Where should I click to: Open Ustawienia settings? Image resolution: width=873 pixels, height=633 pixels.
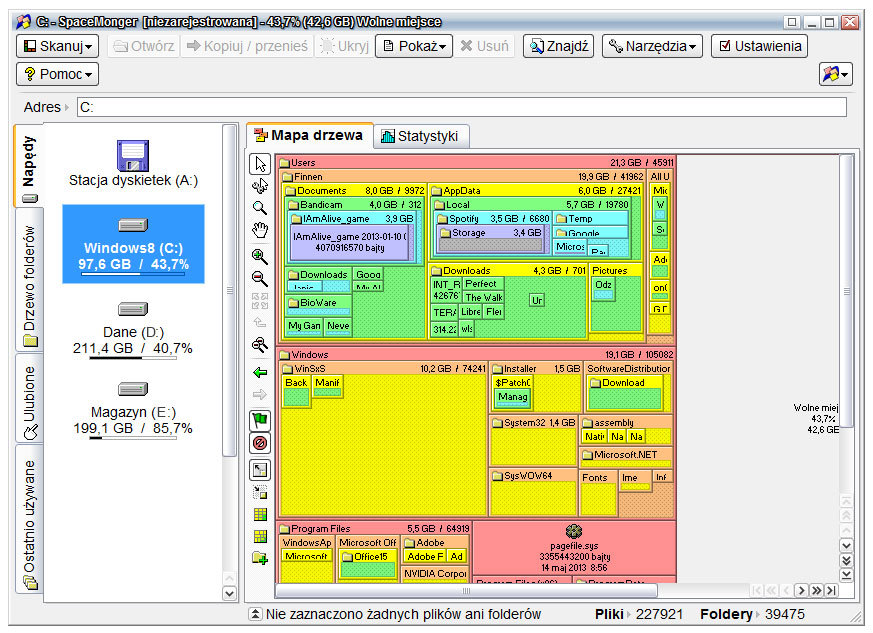tap(759, 46)
